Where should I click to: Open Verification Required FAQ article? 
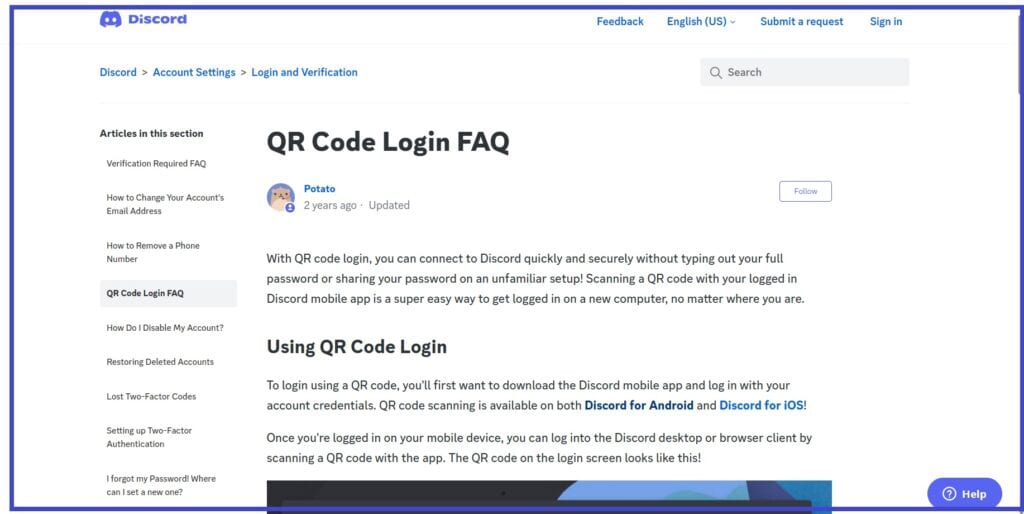(156, 164)
